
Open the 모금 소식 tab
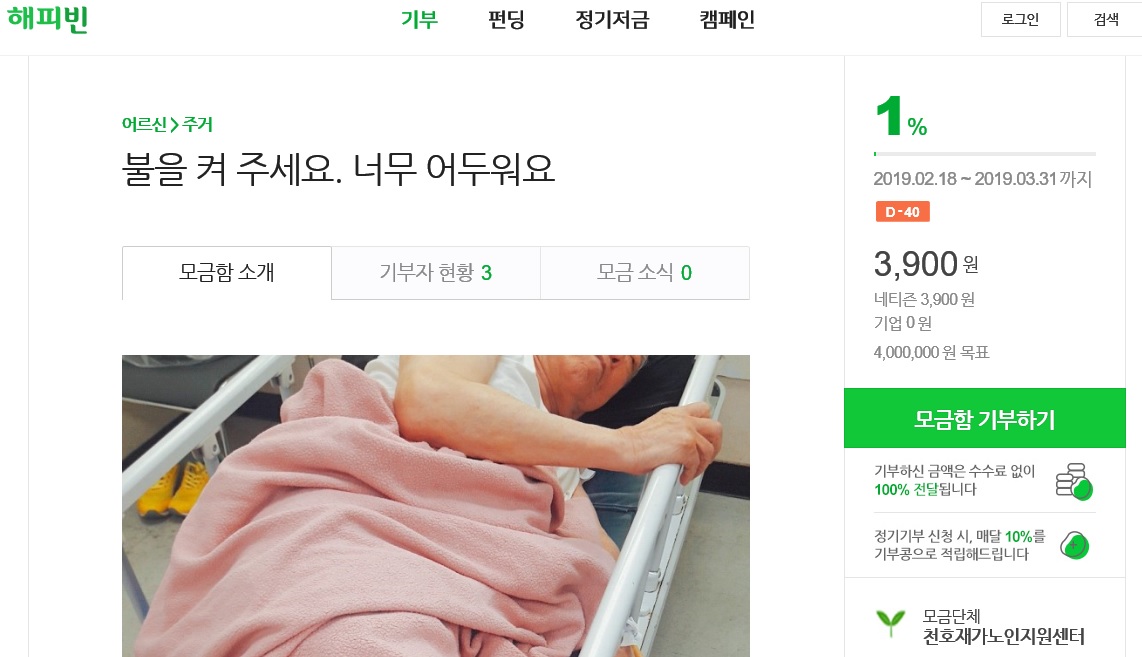(644, 273)
